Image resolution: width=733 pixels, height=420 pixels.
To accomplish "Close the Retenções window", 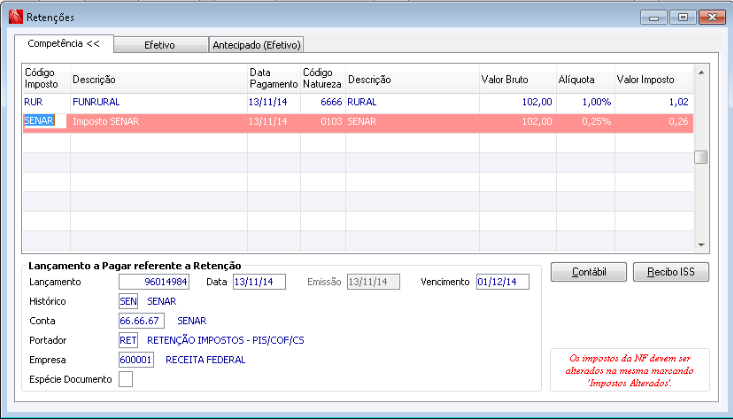I will click(x=711, y=17).
